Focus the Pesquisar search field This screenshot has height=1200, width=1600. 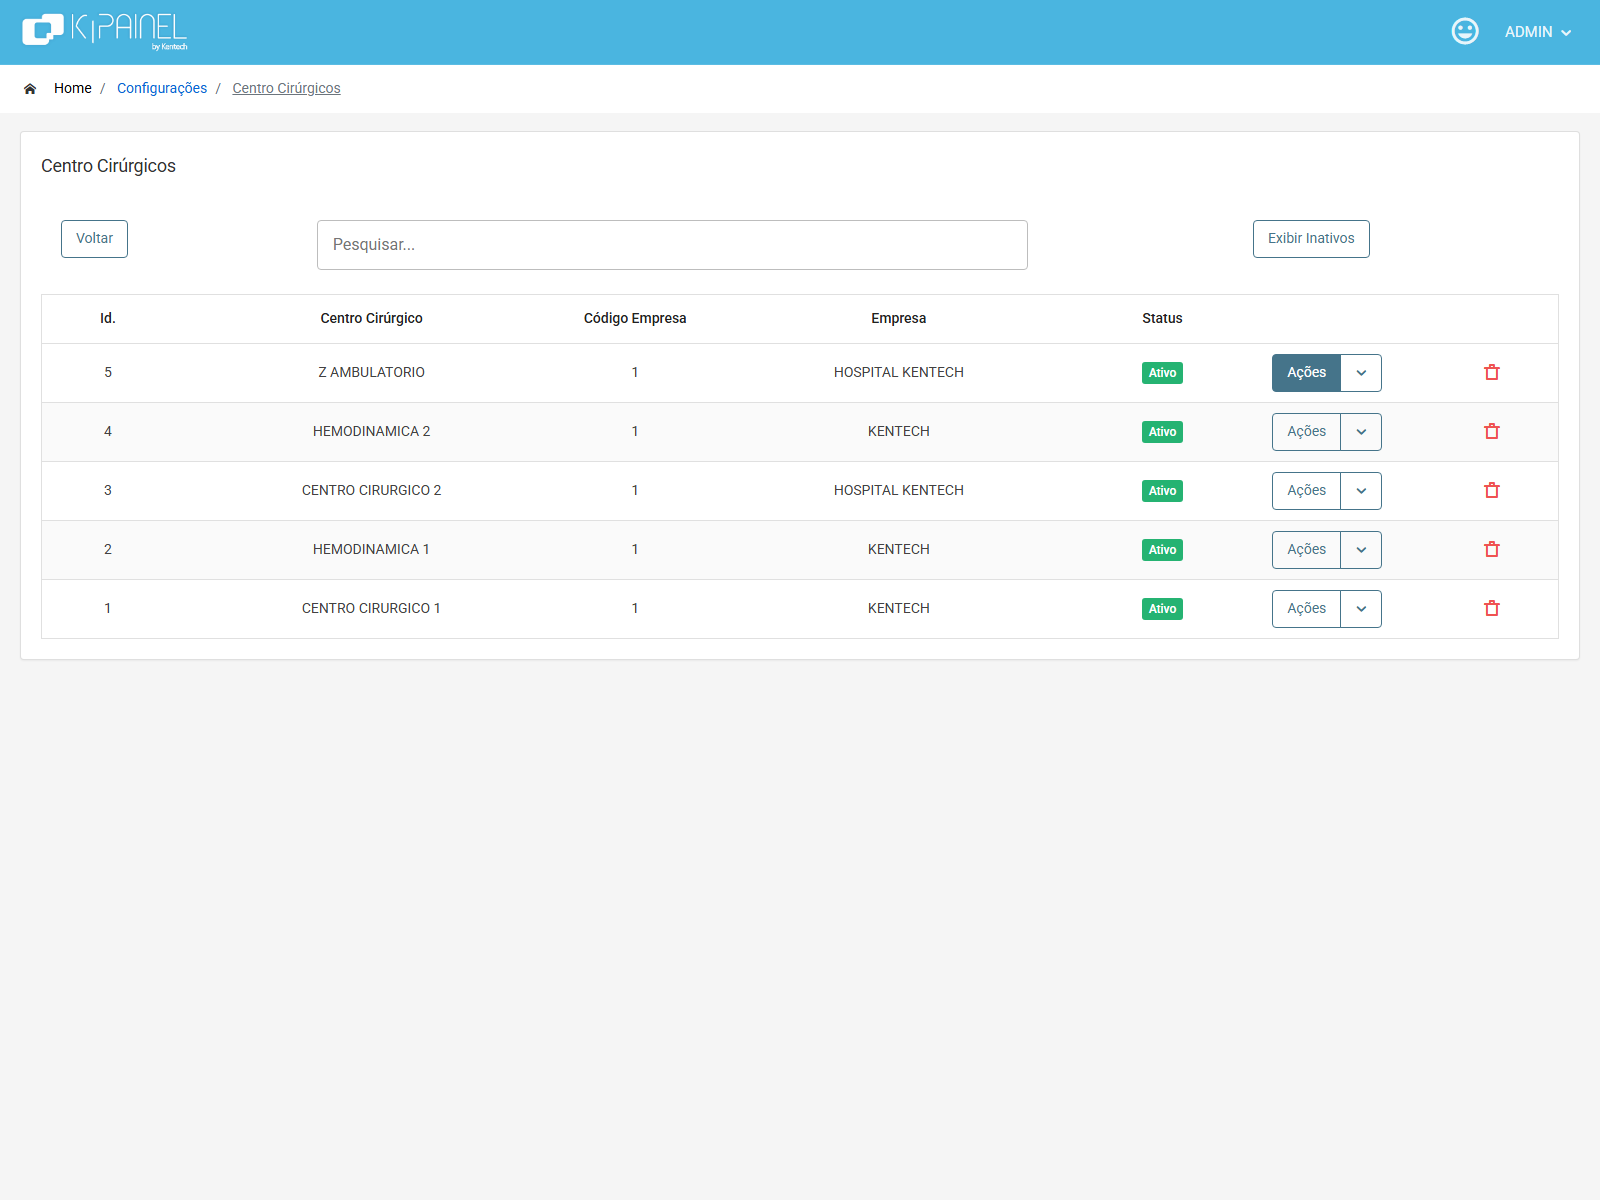coord(672,245)
